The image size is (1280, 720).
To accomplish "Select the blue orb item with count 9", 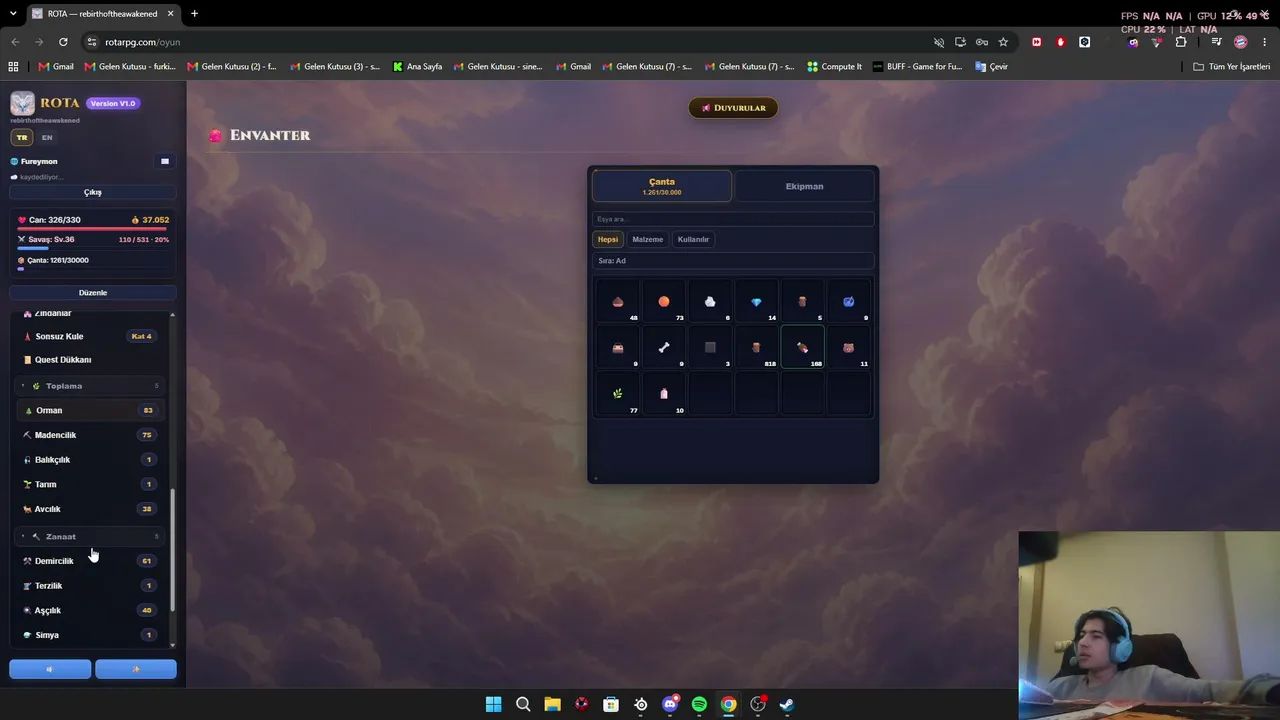I will (x=848, y=302).
